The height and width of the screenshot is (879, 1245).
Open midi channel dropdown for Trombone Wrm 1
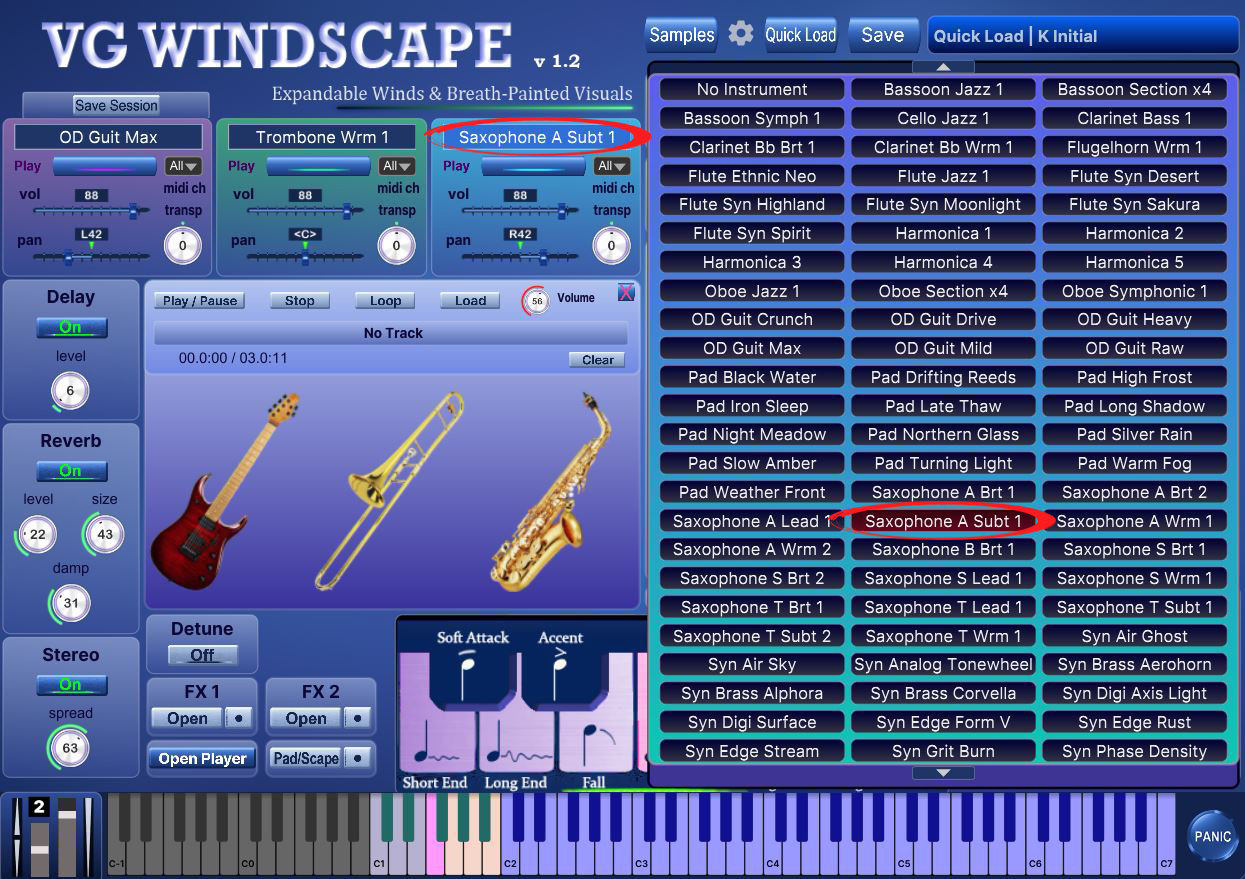[398, 166]
